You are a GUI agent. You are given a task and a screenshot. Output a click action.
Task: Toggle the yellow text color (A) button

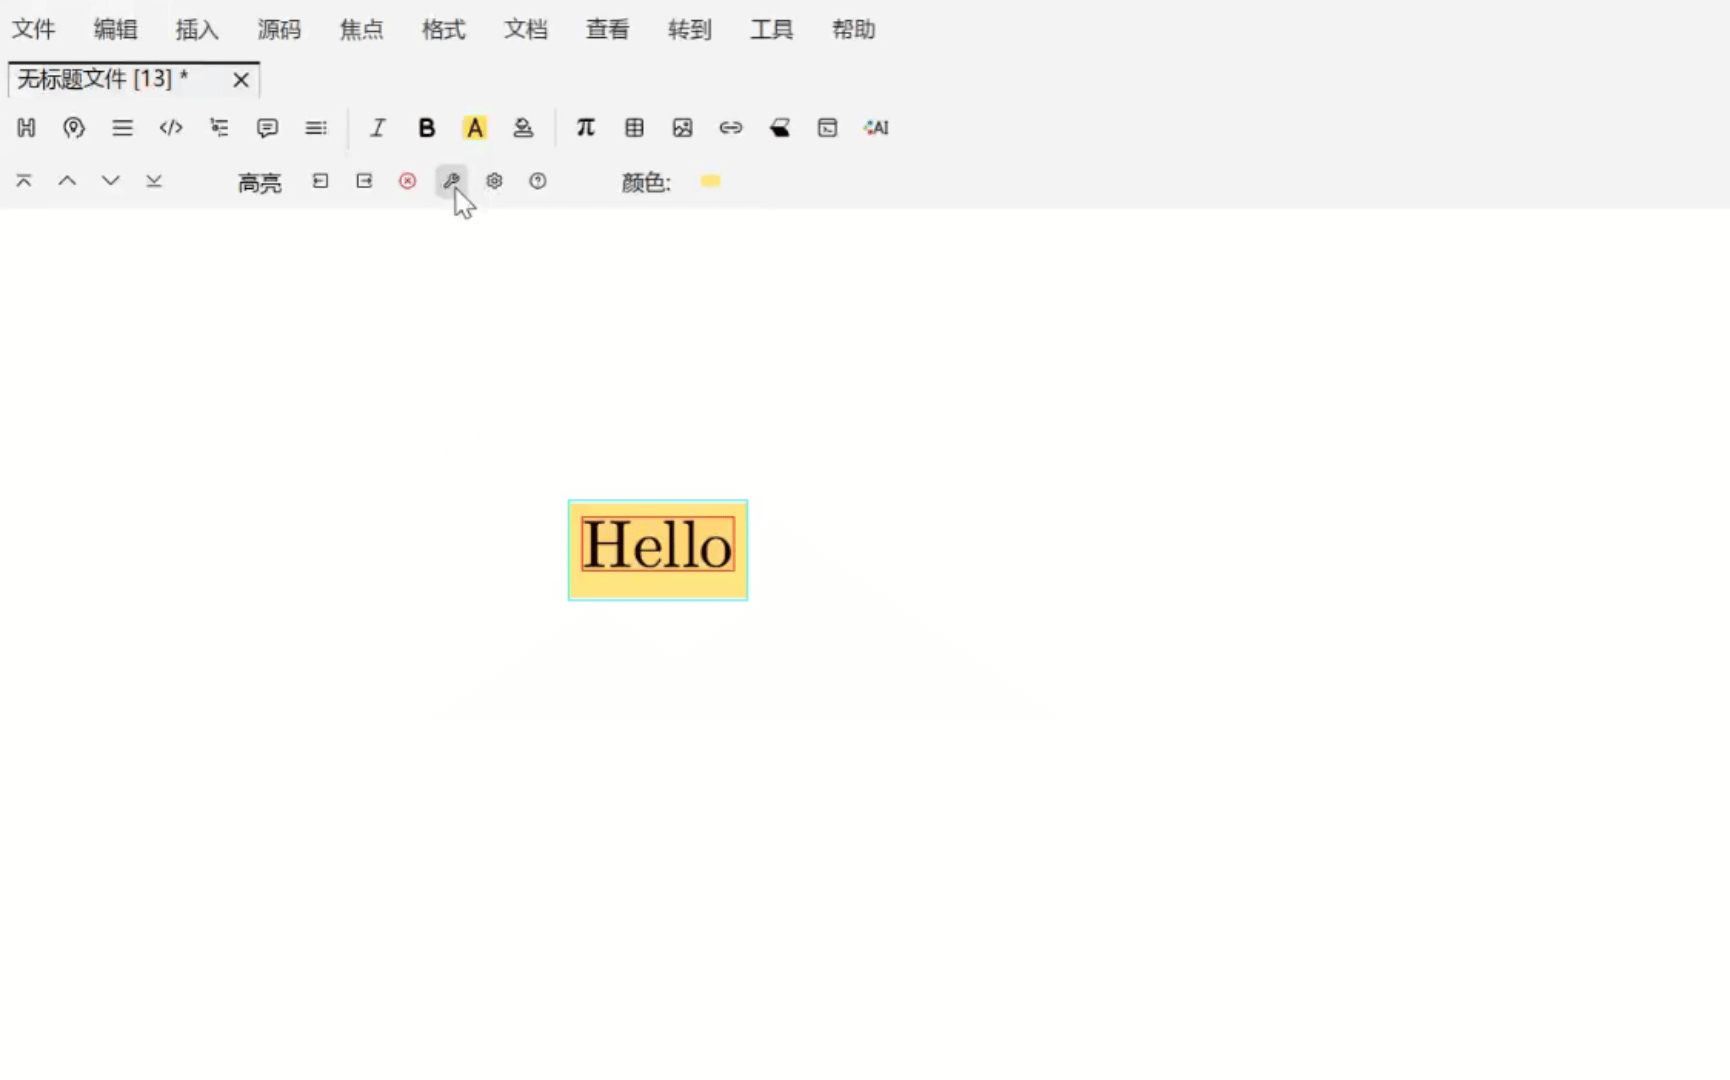pos(475,128)
